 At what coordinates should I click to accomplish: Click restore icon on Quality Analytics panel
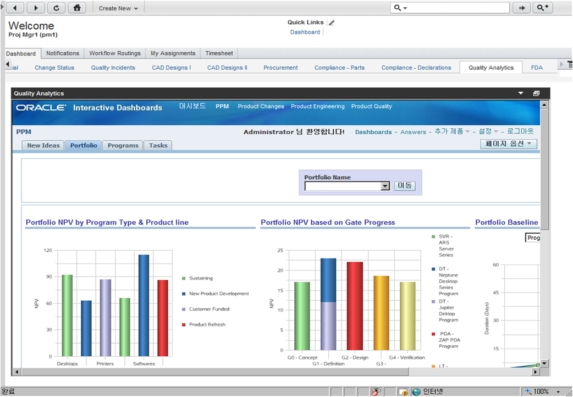tap(536, 94)
